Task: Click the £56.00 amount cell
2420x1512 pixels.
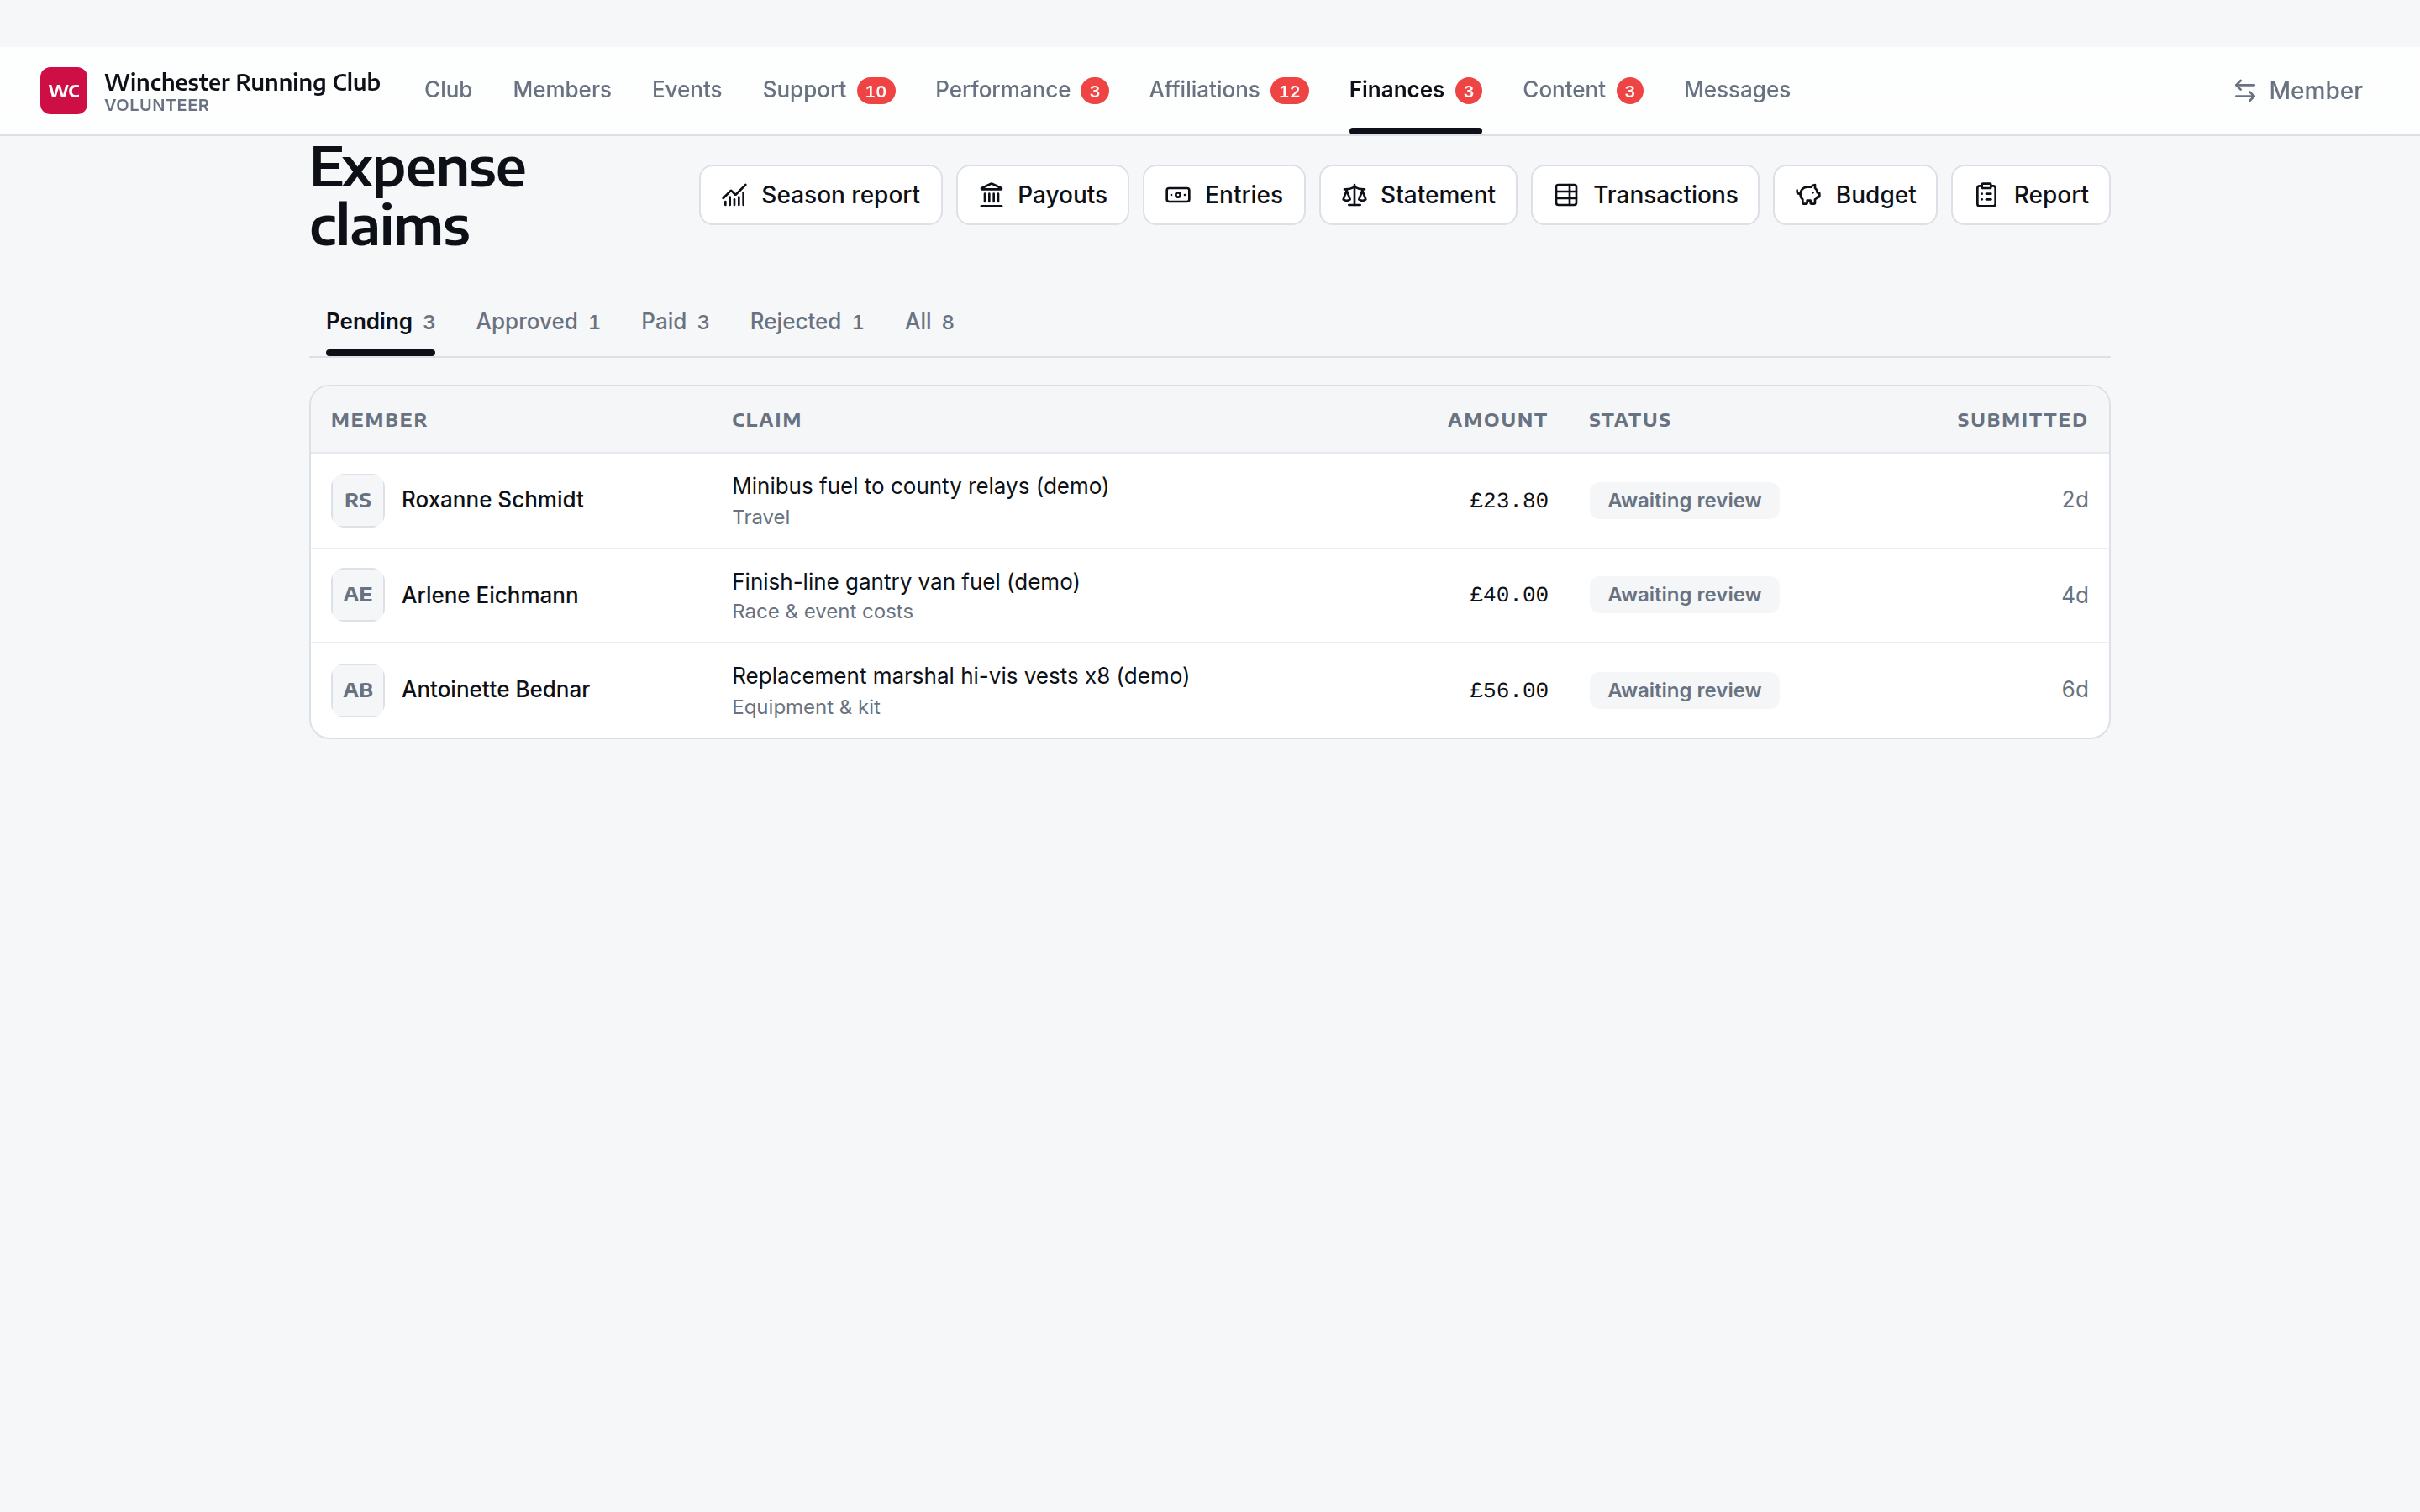Action: pyautogui.click(x=1508, y=690)
